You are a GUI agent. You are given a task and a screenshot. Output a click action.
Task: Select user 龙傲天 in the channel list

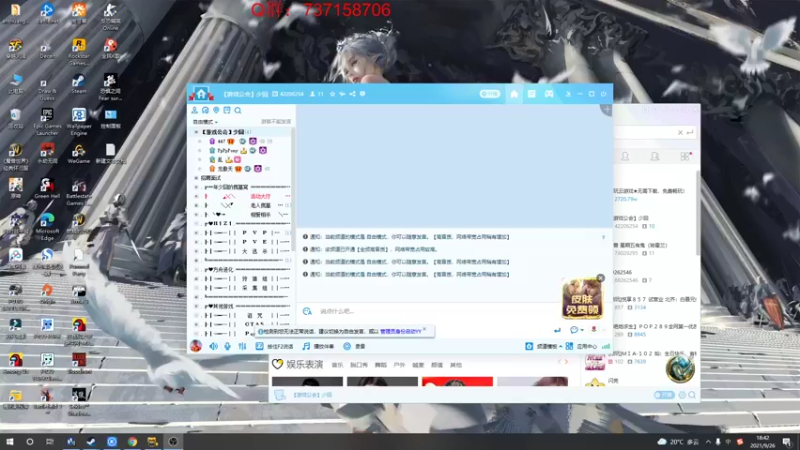pyautogui.click(x=225, y=169)
